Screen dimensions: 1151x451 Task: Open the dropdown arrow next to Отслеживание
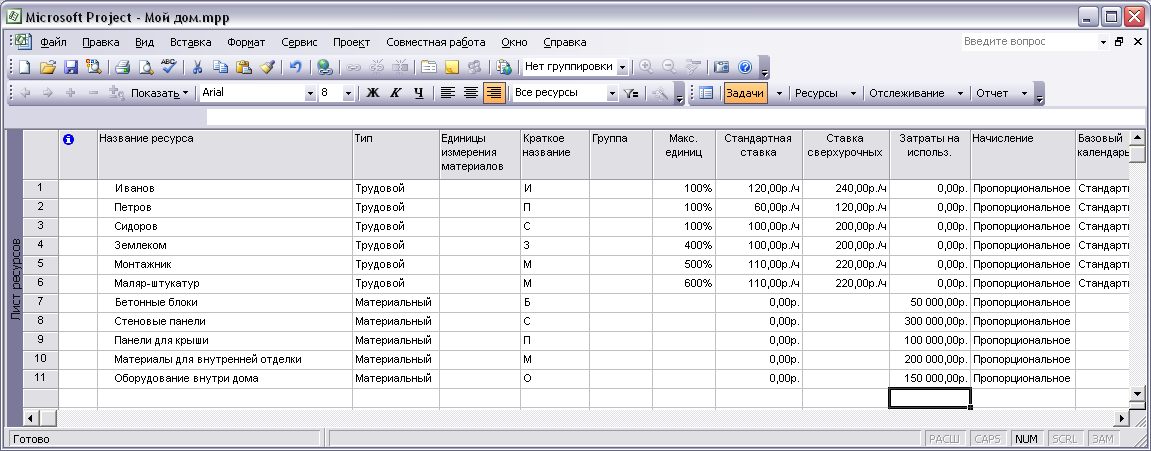pos(959,93)
